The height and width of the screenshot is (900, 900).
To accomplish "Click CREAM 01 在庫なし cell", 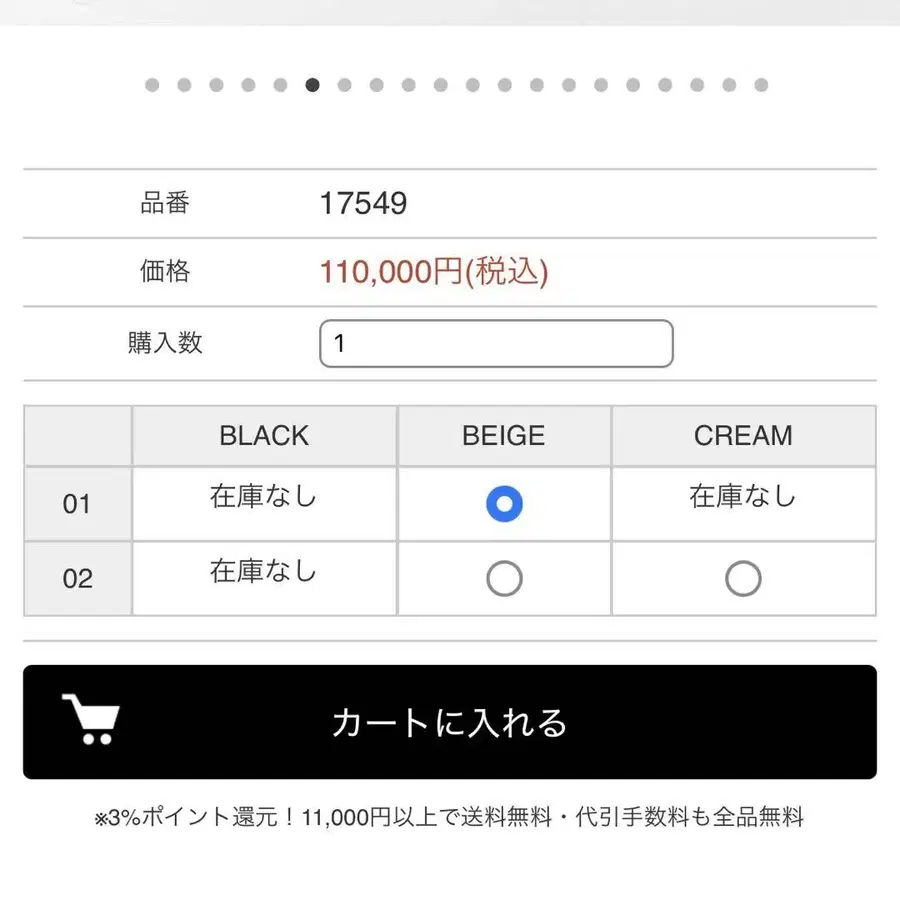I will (743, 497).
